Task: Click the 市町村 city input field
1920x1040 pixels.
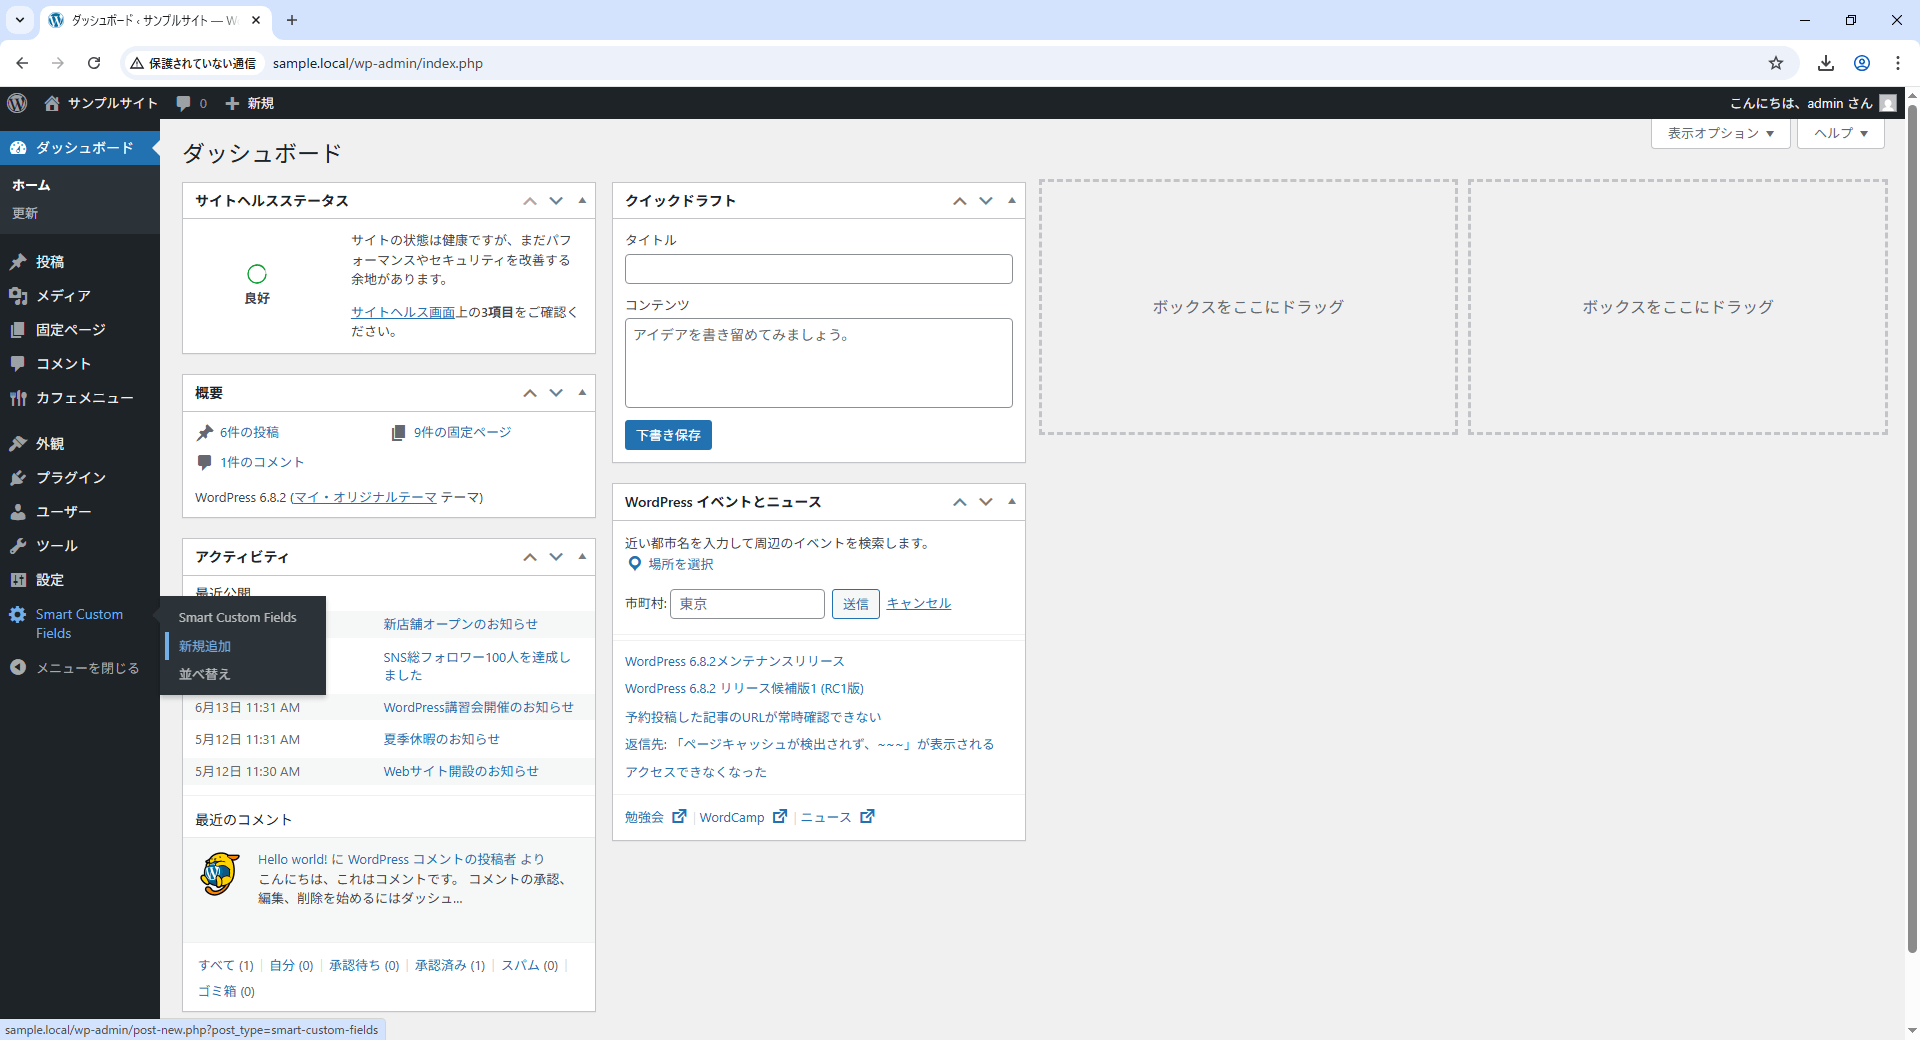Action: pyautogui.click(x=747, y=604)
